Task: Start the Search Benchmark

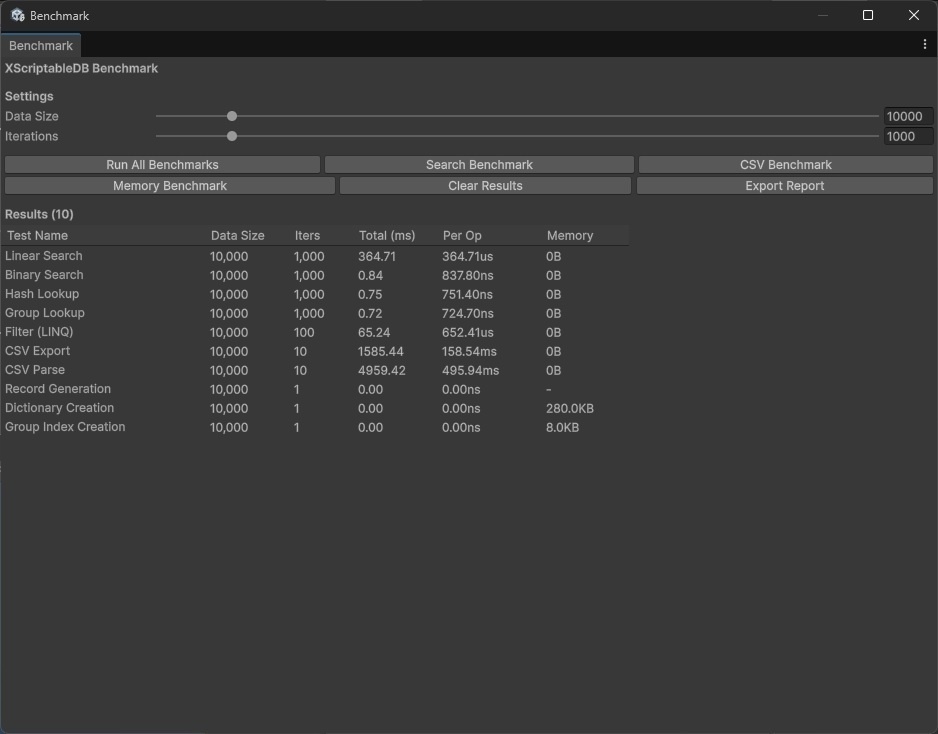Action: pos(479,165)
